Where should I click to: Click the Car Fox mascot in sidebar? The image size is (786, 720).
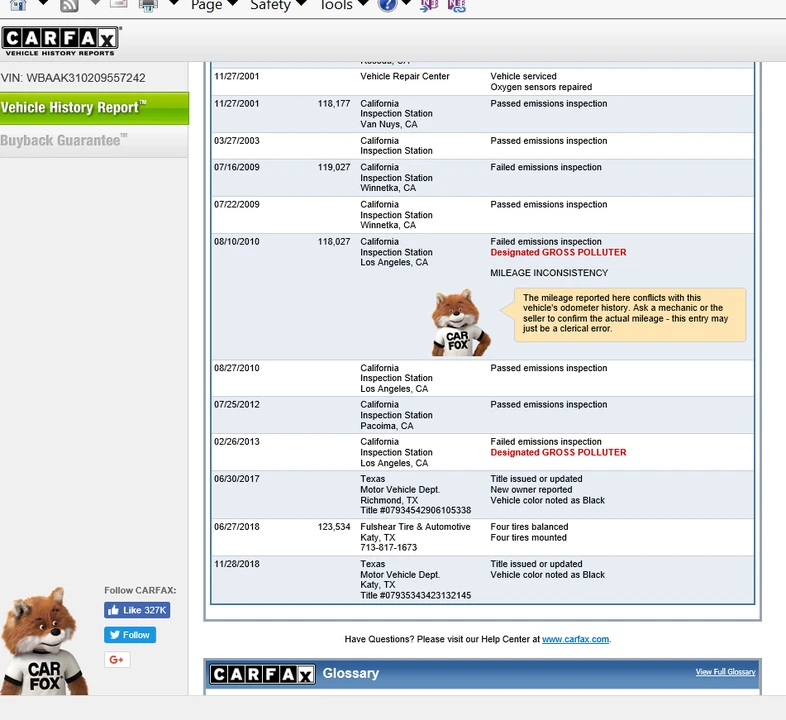point(44,642)
